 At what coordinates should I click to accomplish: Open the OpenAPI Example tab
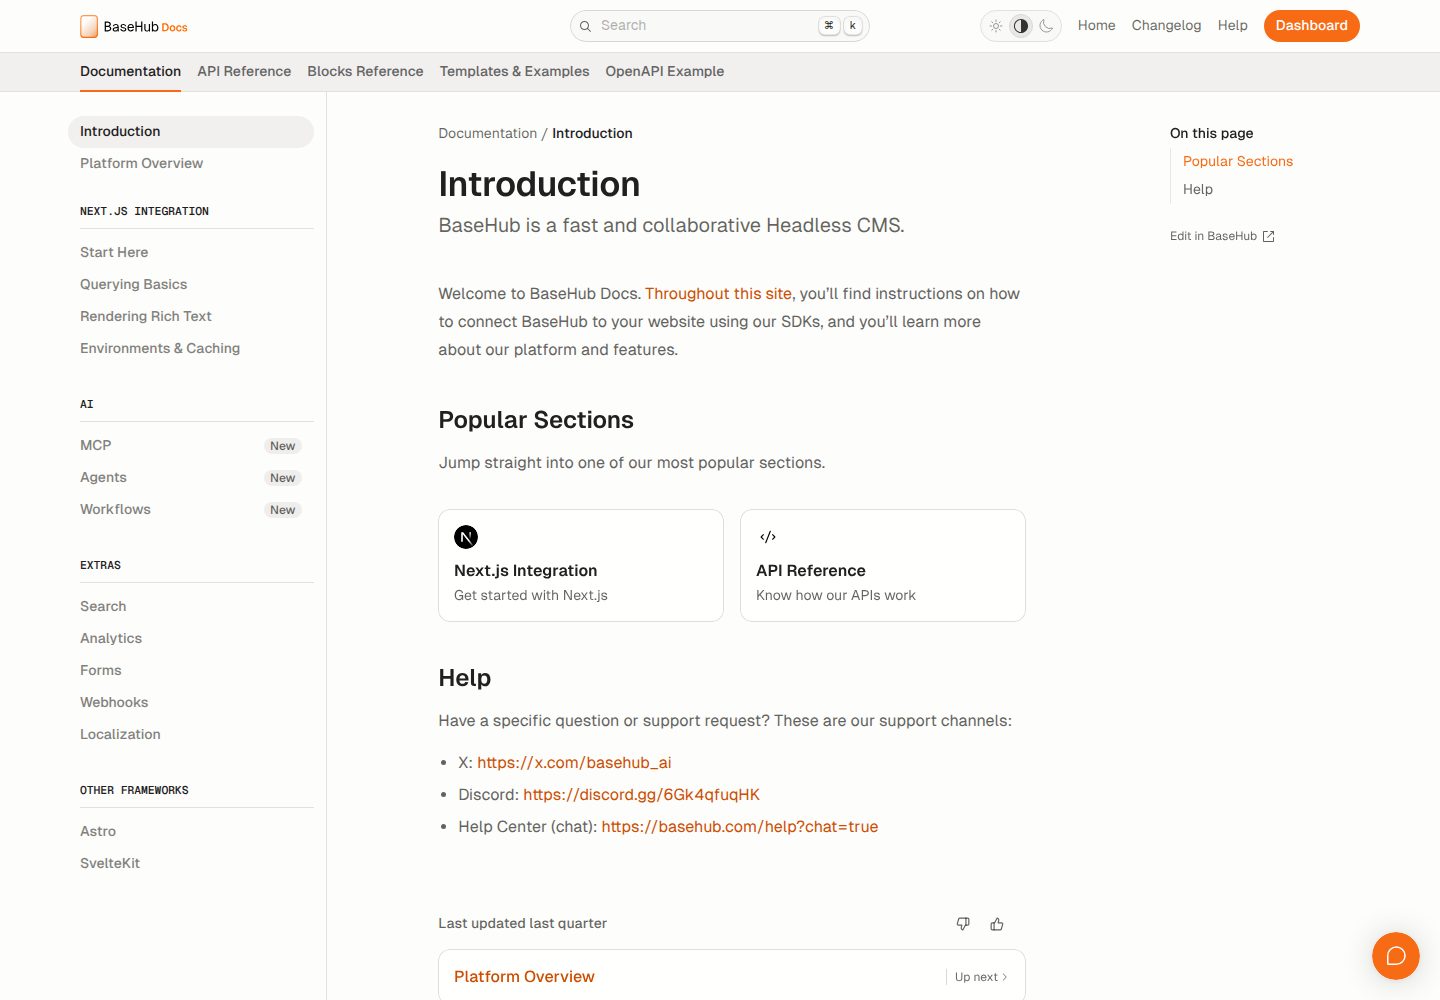coord(665,71)
